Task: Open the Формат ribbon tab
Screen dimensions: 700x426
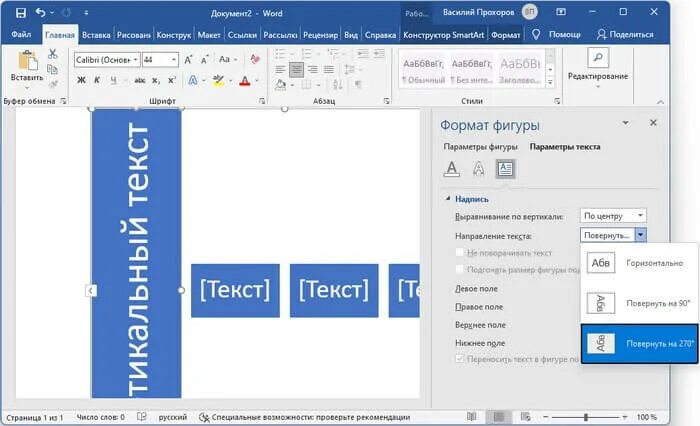Action: coord(506,35)
